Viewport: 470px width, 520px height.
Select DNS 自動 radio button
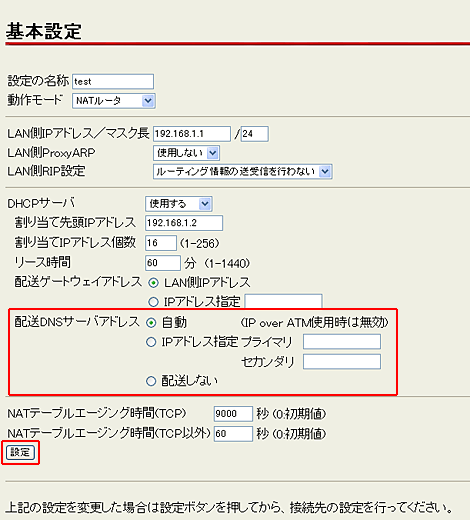[151, 323]
